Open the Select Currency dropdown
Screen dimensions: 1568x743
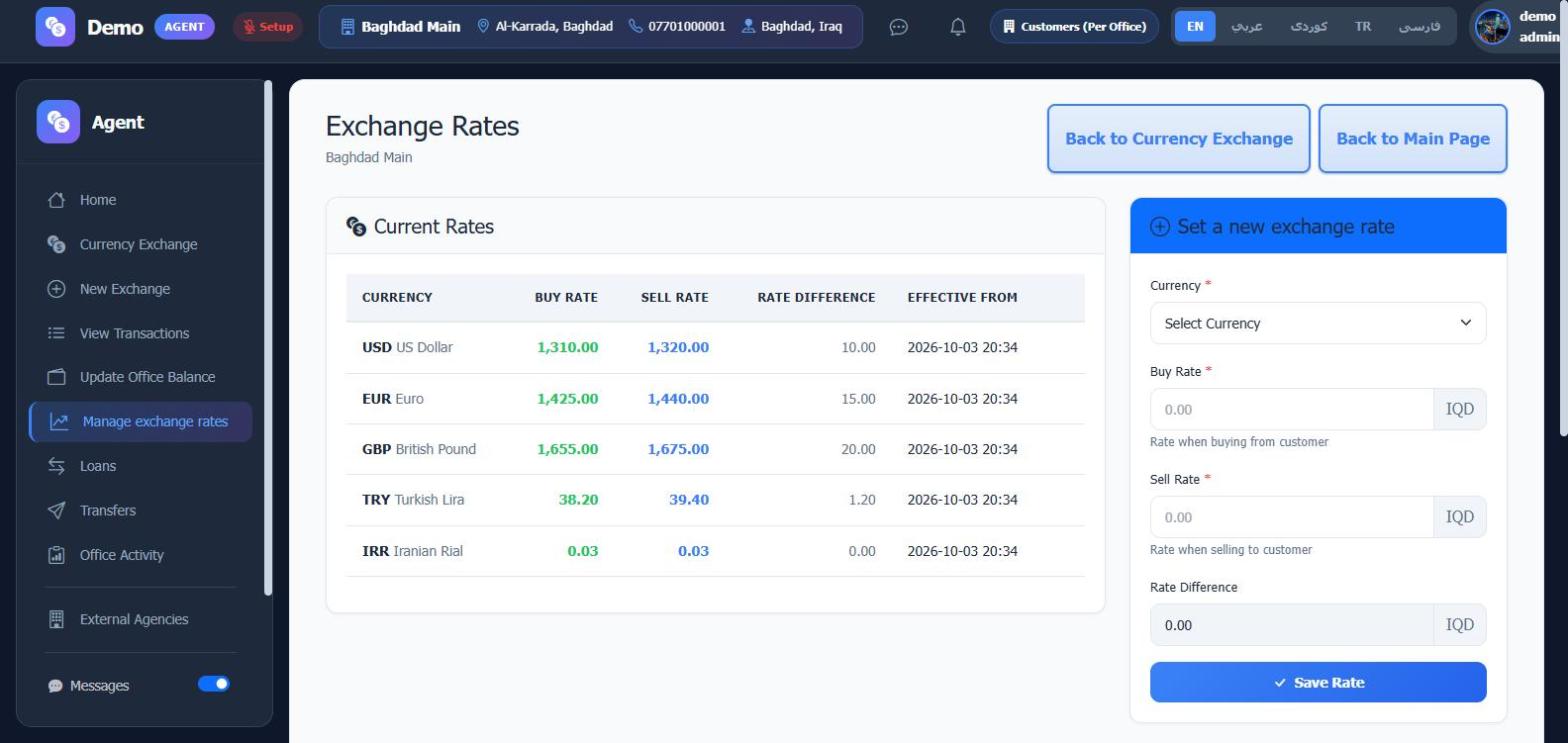tap(1318, 323)
